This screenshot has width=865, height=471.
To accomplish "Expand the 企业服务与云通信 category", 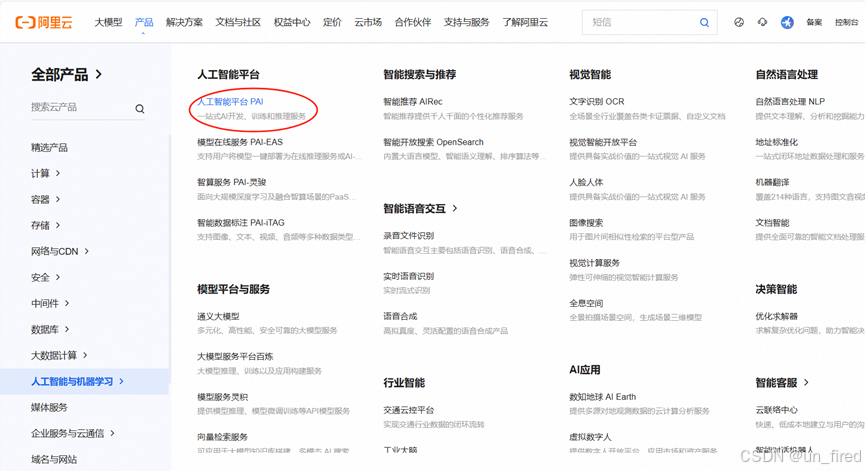I will (x=73, y=433).
